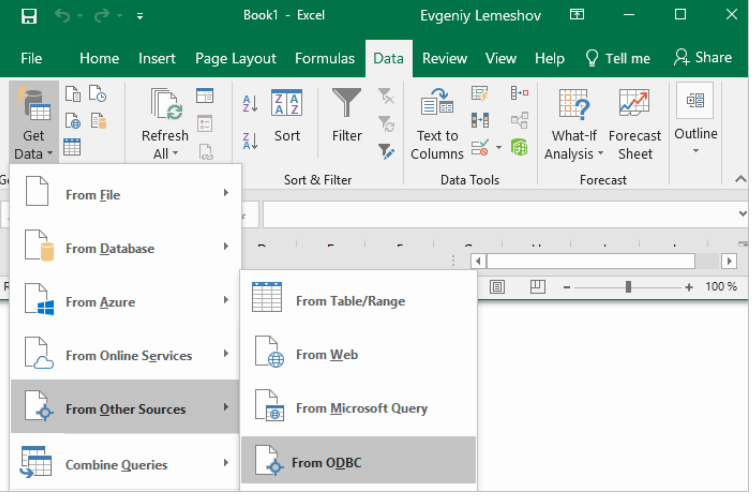The width and height of the screenshot is (756, 501).
Task: Open the What-If Analysis dropdown
Action: [574, 124]
